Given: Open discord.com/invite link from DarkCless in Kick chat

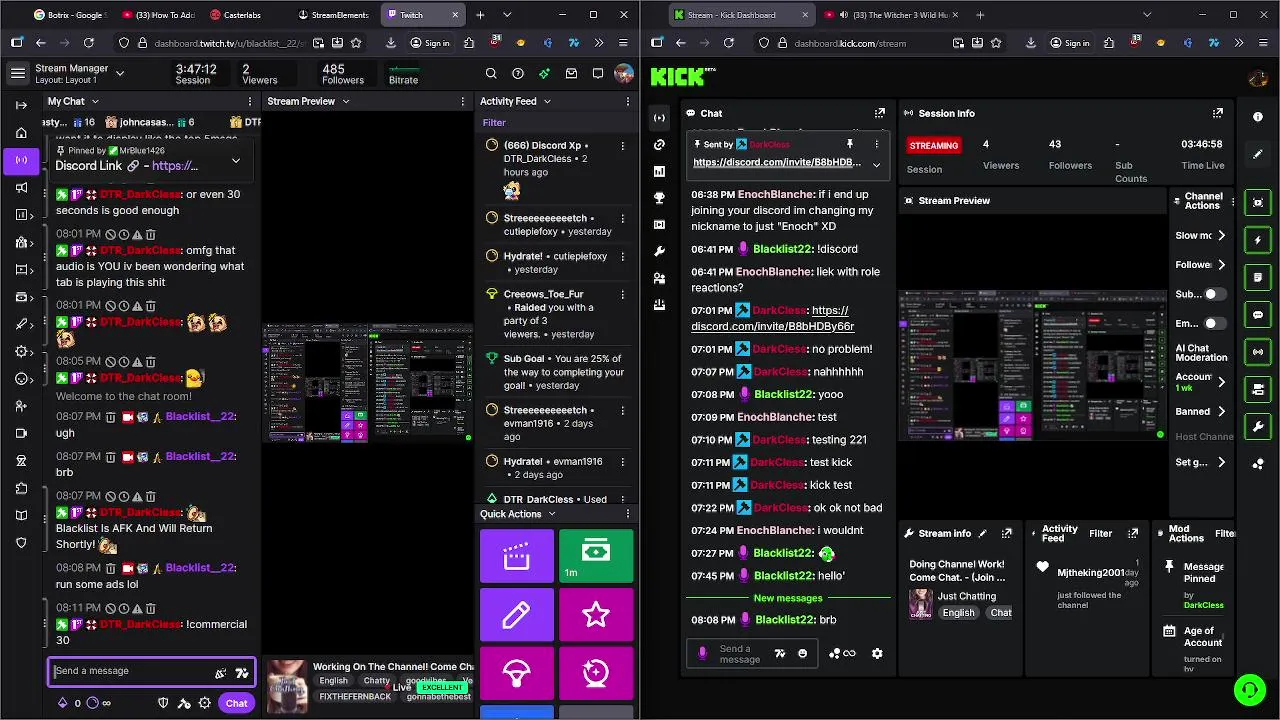Looking at the screenshot, I should pos(772,318).
